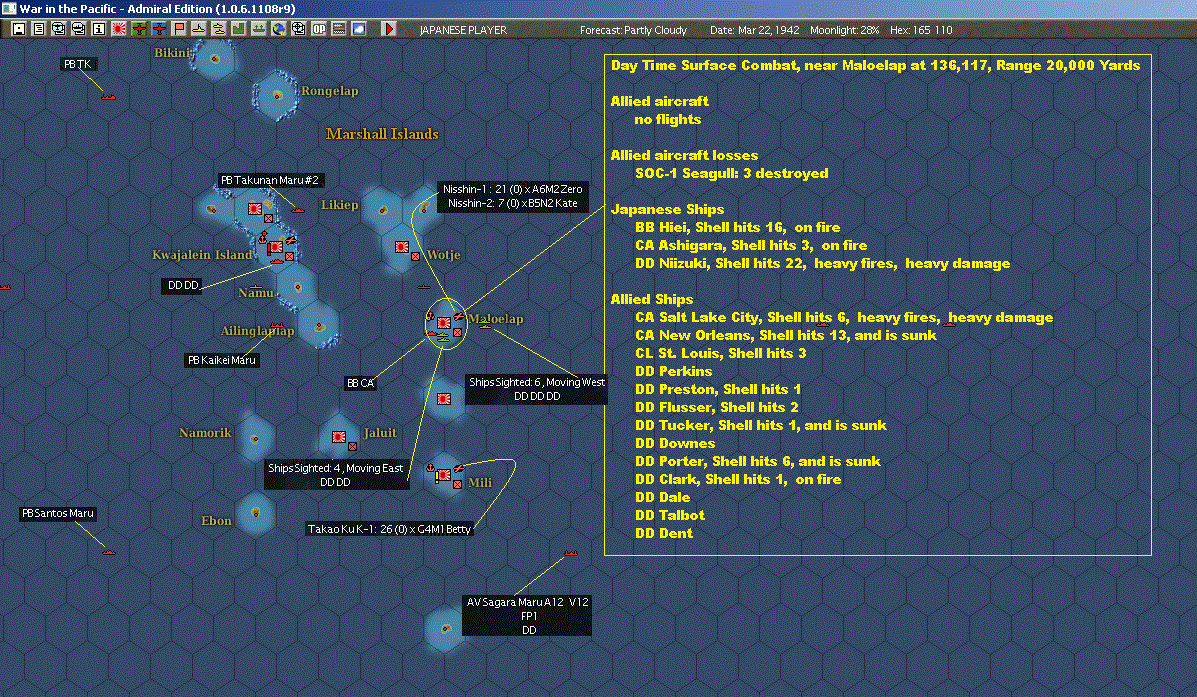
Task: Click the PB Takunan Maru #2 label
Action: (269, 180)
